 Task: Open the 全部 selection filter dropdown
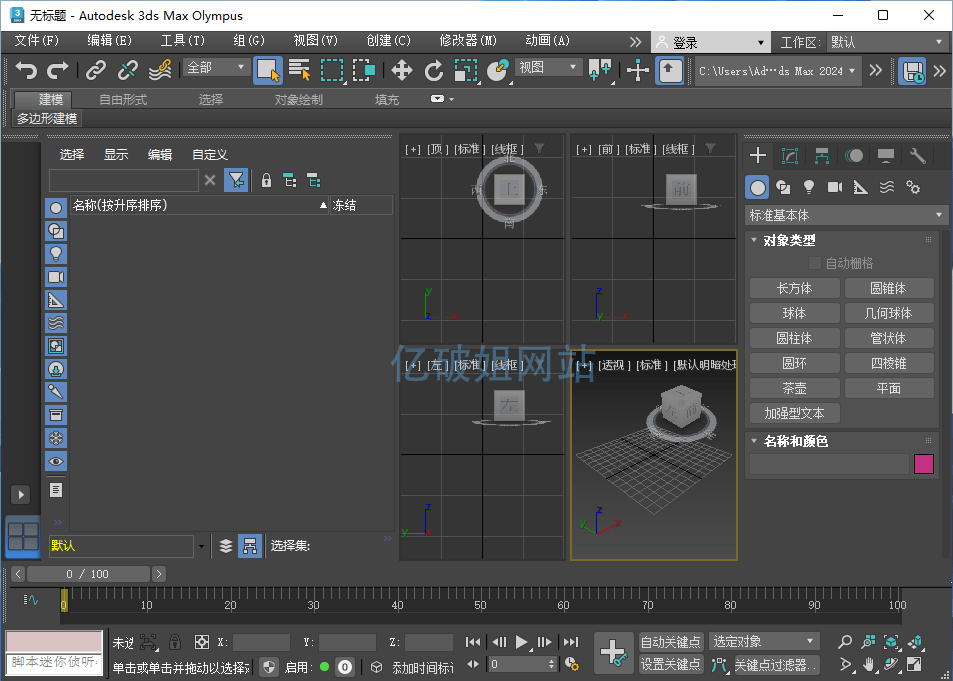[212, 69]
